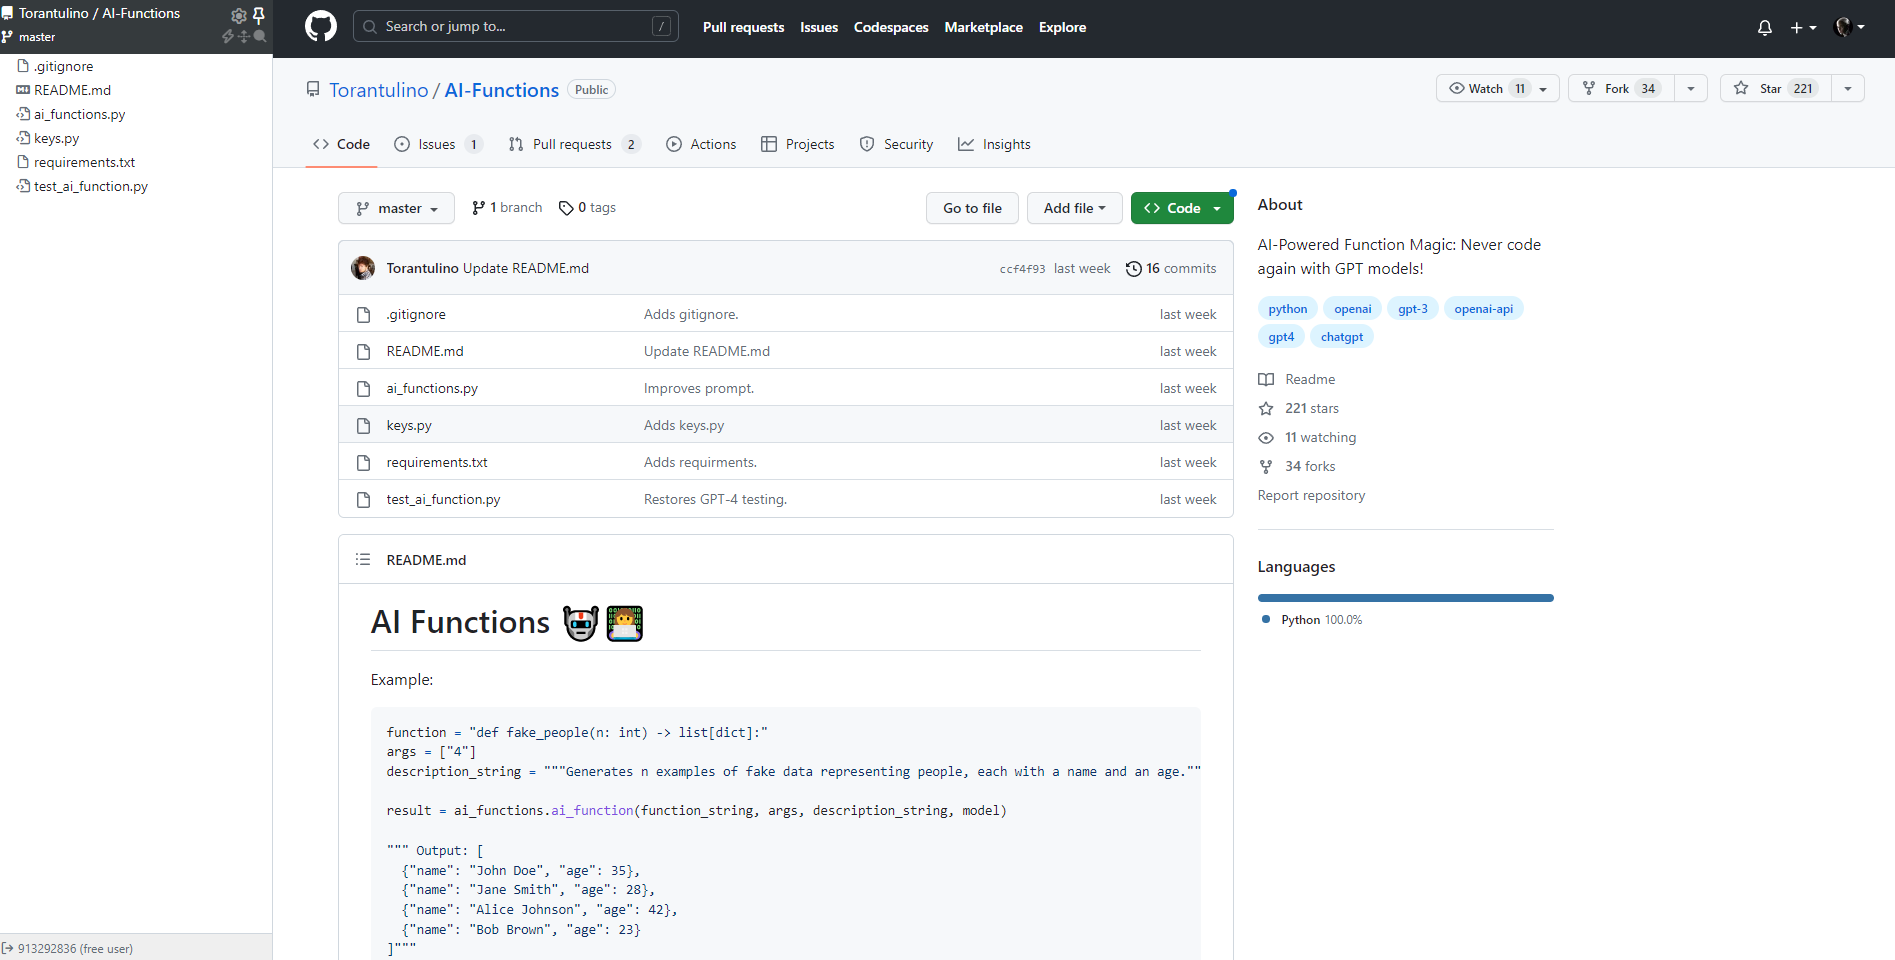Select the Code tab
1895x960 pixels.
click(341, 144)
